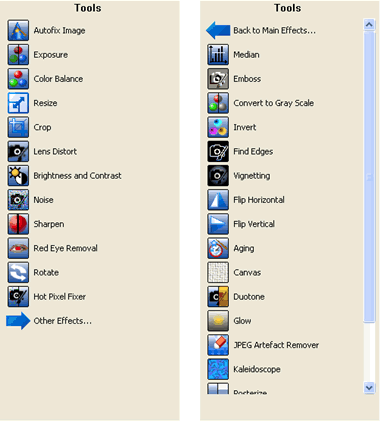The image size is (380, 422).
Task: Click the Kaleidoscope label text
Action: 257,370
